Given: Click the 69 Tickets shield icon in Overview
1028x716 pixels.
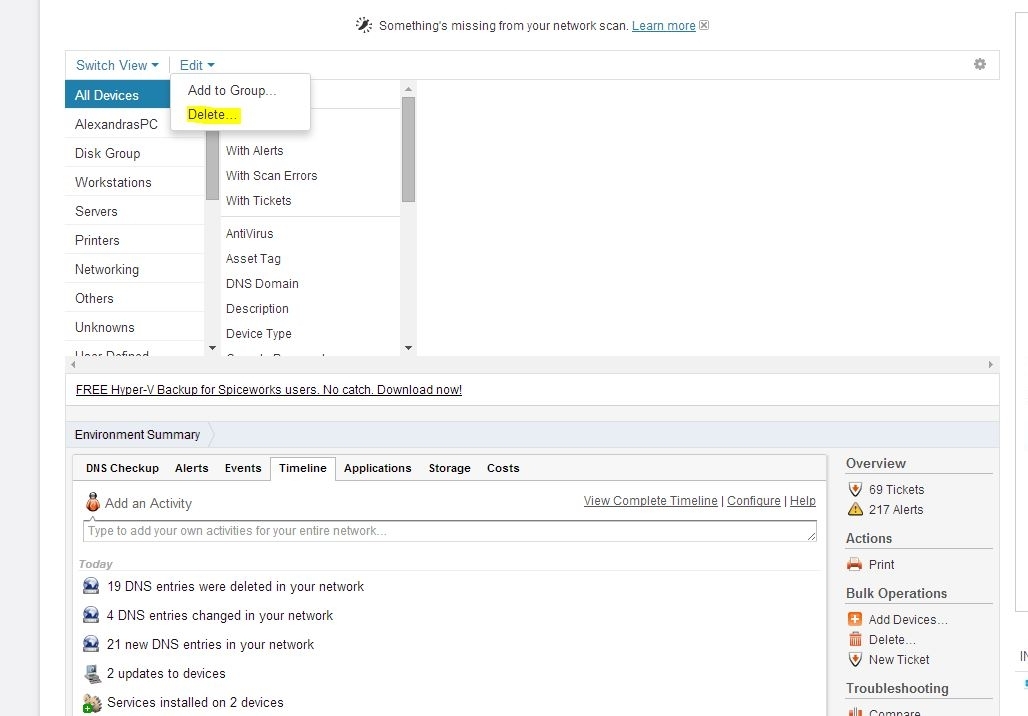Looking at the screenshot, I should (x=855, y=489).
